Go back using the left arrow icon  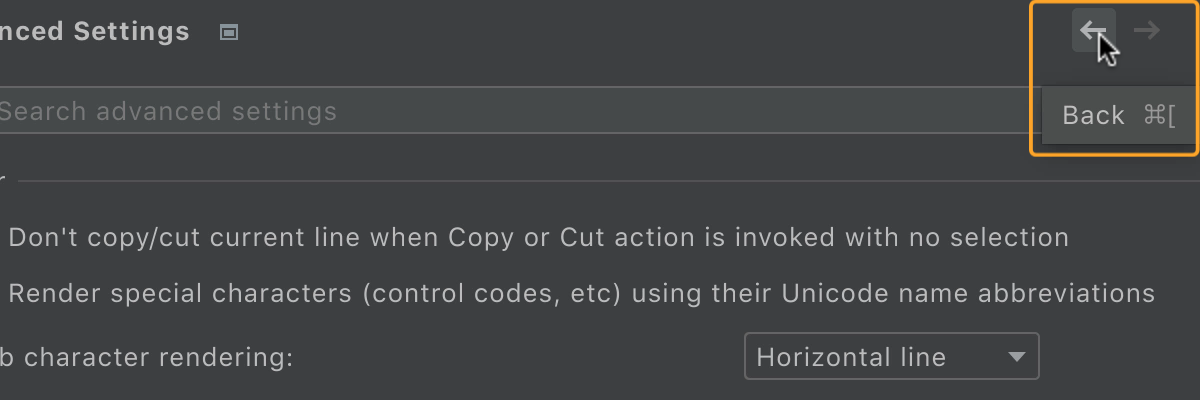click(x=1094, y=30)
